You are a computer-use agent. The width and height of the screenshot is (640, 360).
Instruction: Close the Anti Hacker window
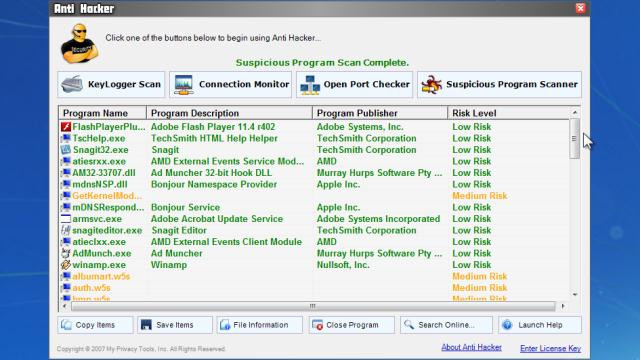click(x=580, y=8)
